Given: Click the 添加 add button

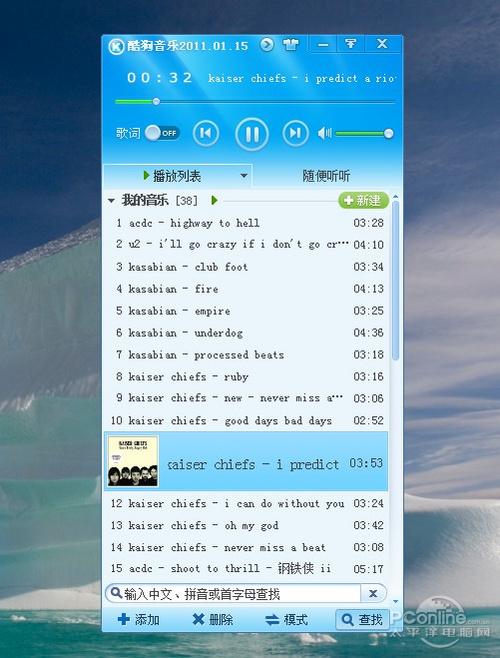Looking at the screenshot, I should click(x=139, y=619).
